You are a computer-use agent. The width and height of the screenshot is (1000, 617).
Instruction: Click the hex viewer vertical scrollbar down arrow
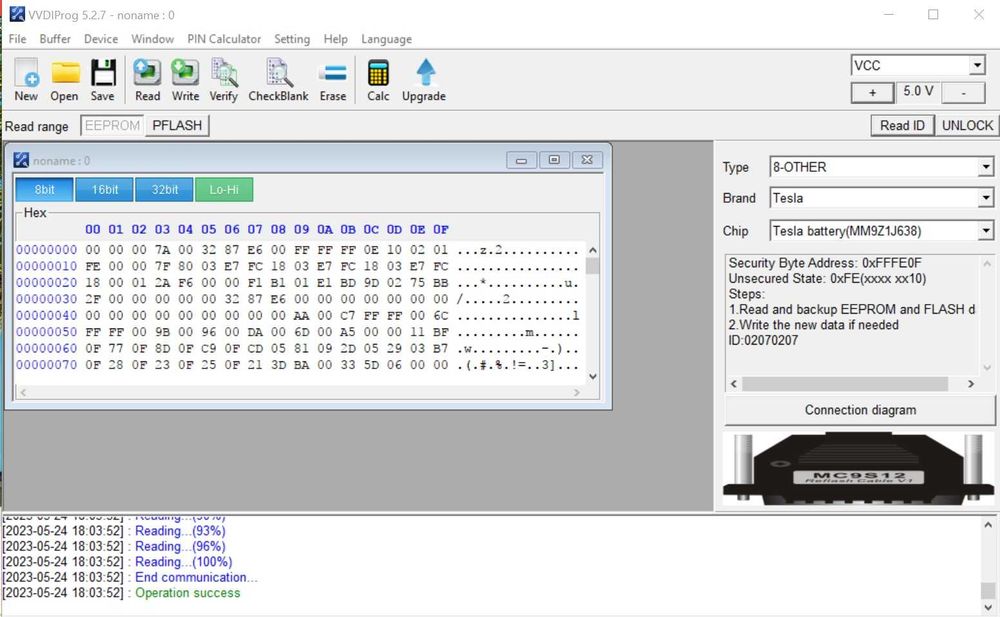point(592,376)
